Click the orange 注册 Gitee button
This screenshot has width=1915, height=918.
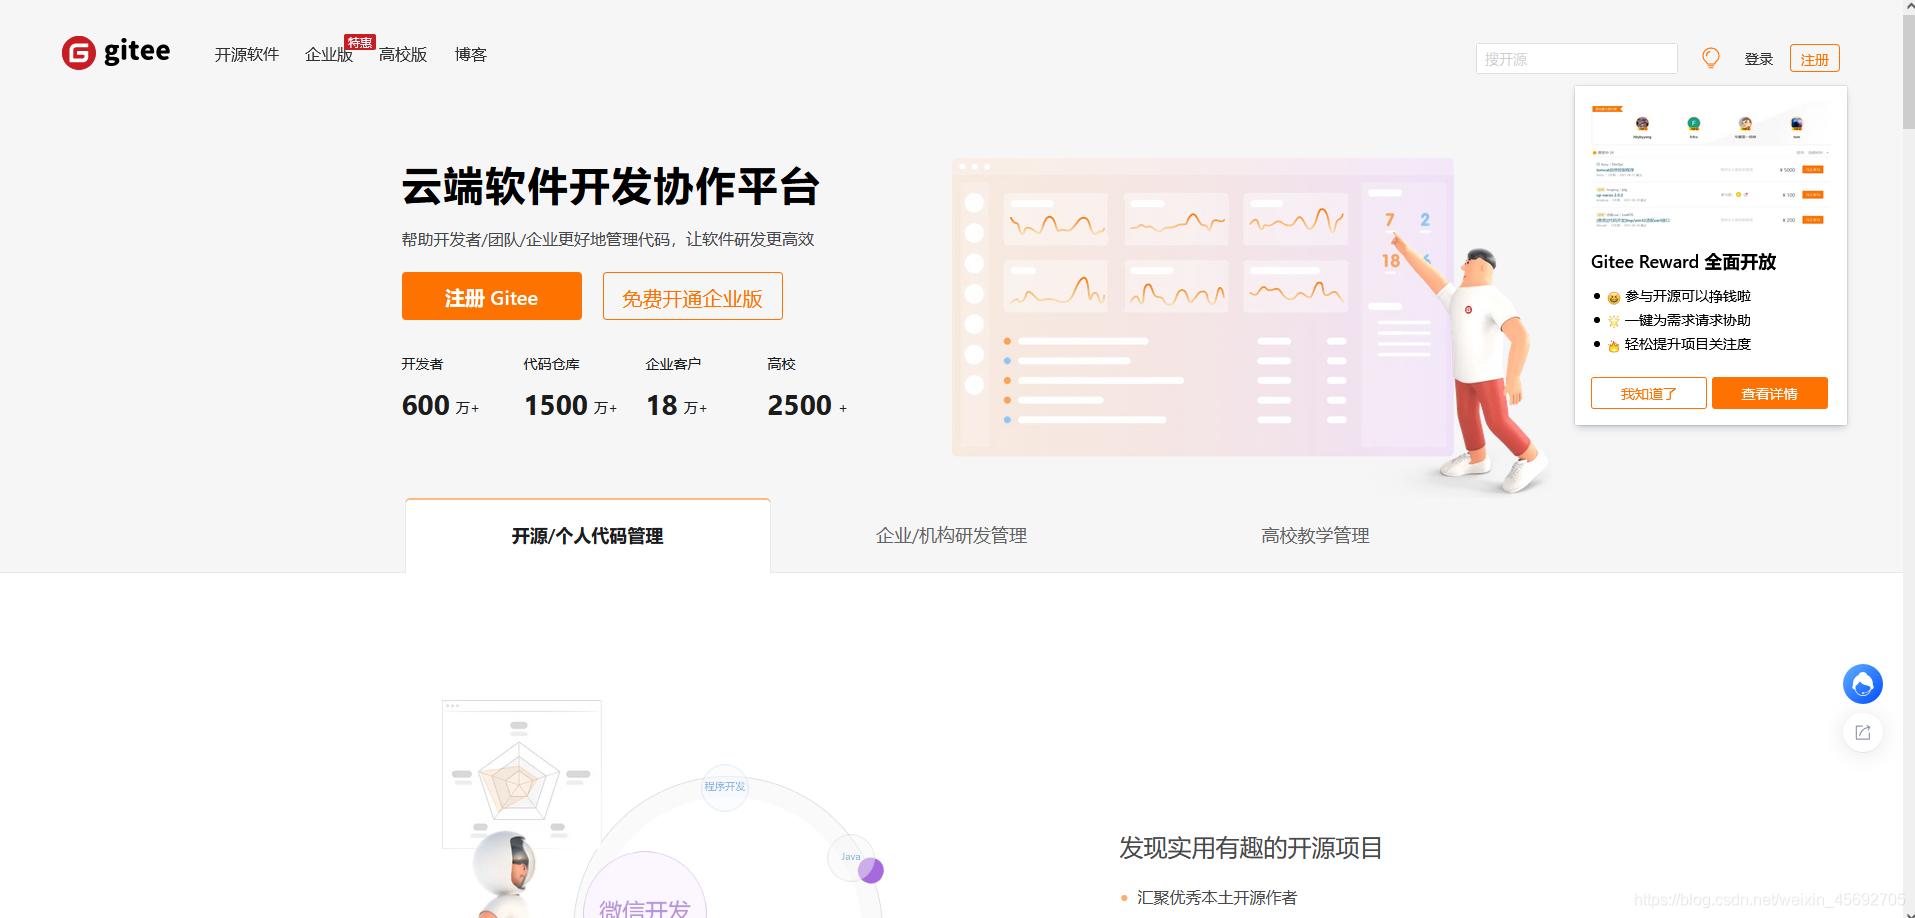(x=492, y=296)
